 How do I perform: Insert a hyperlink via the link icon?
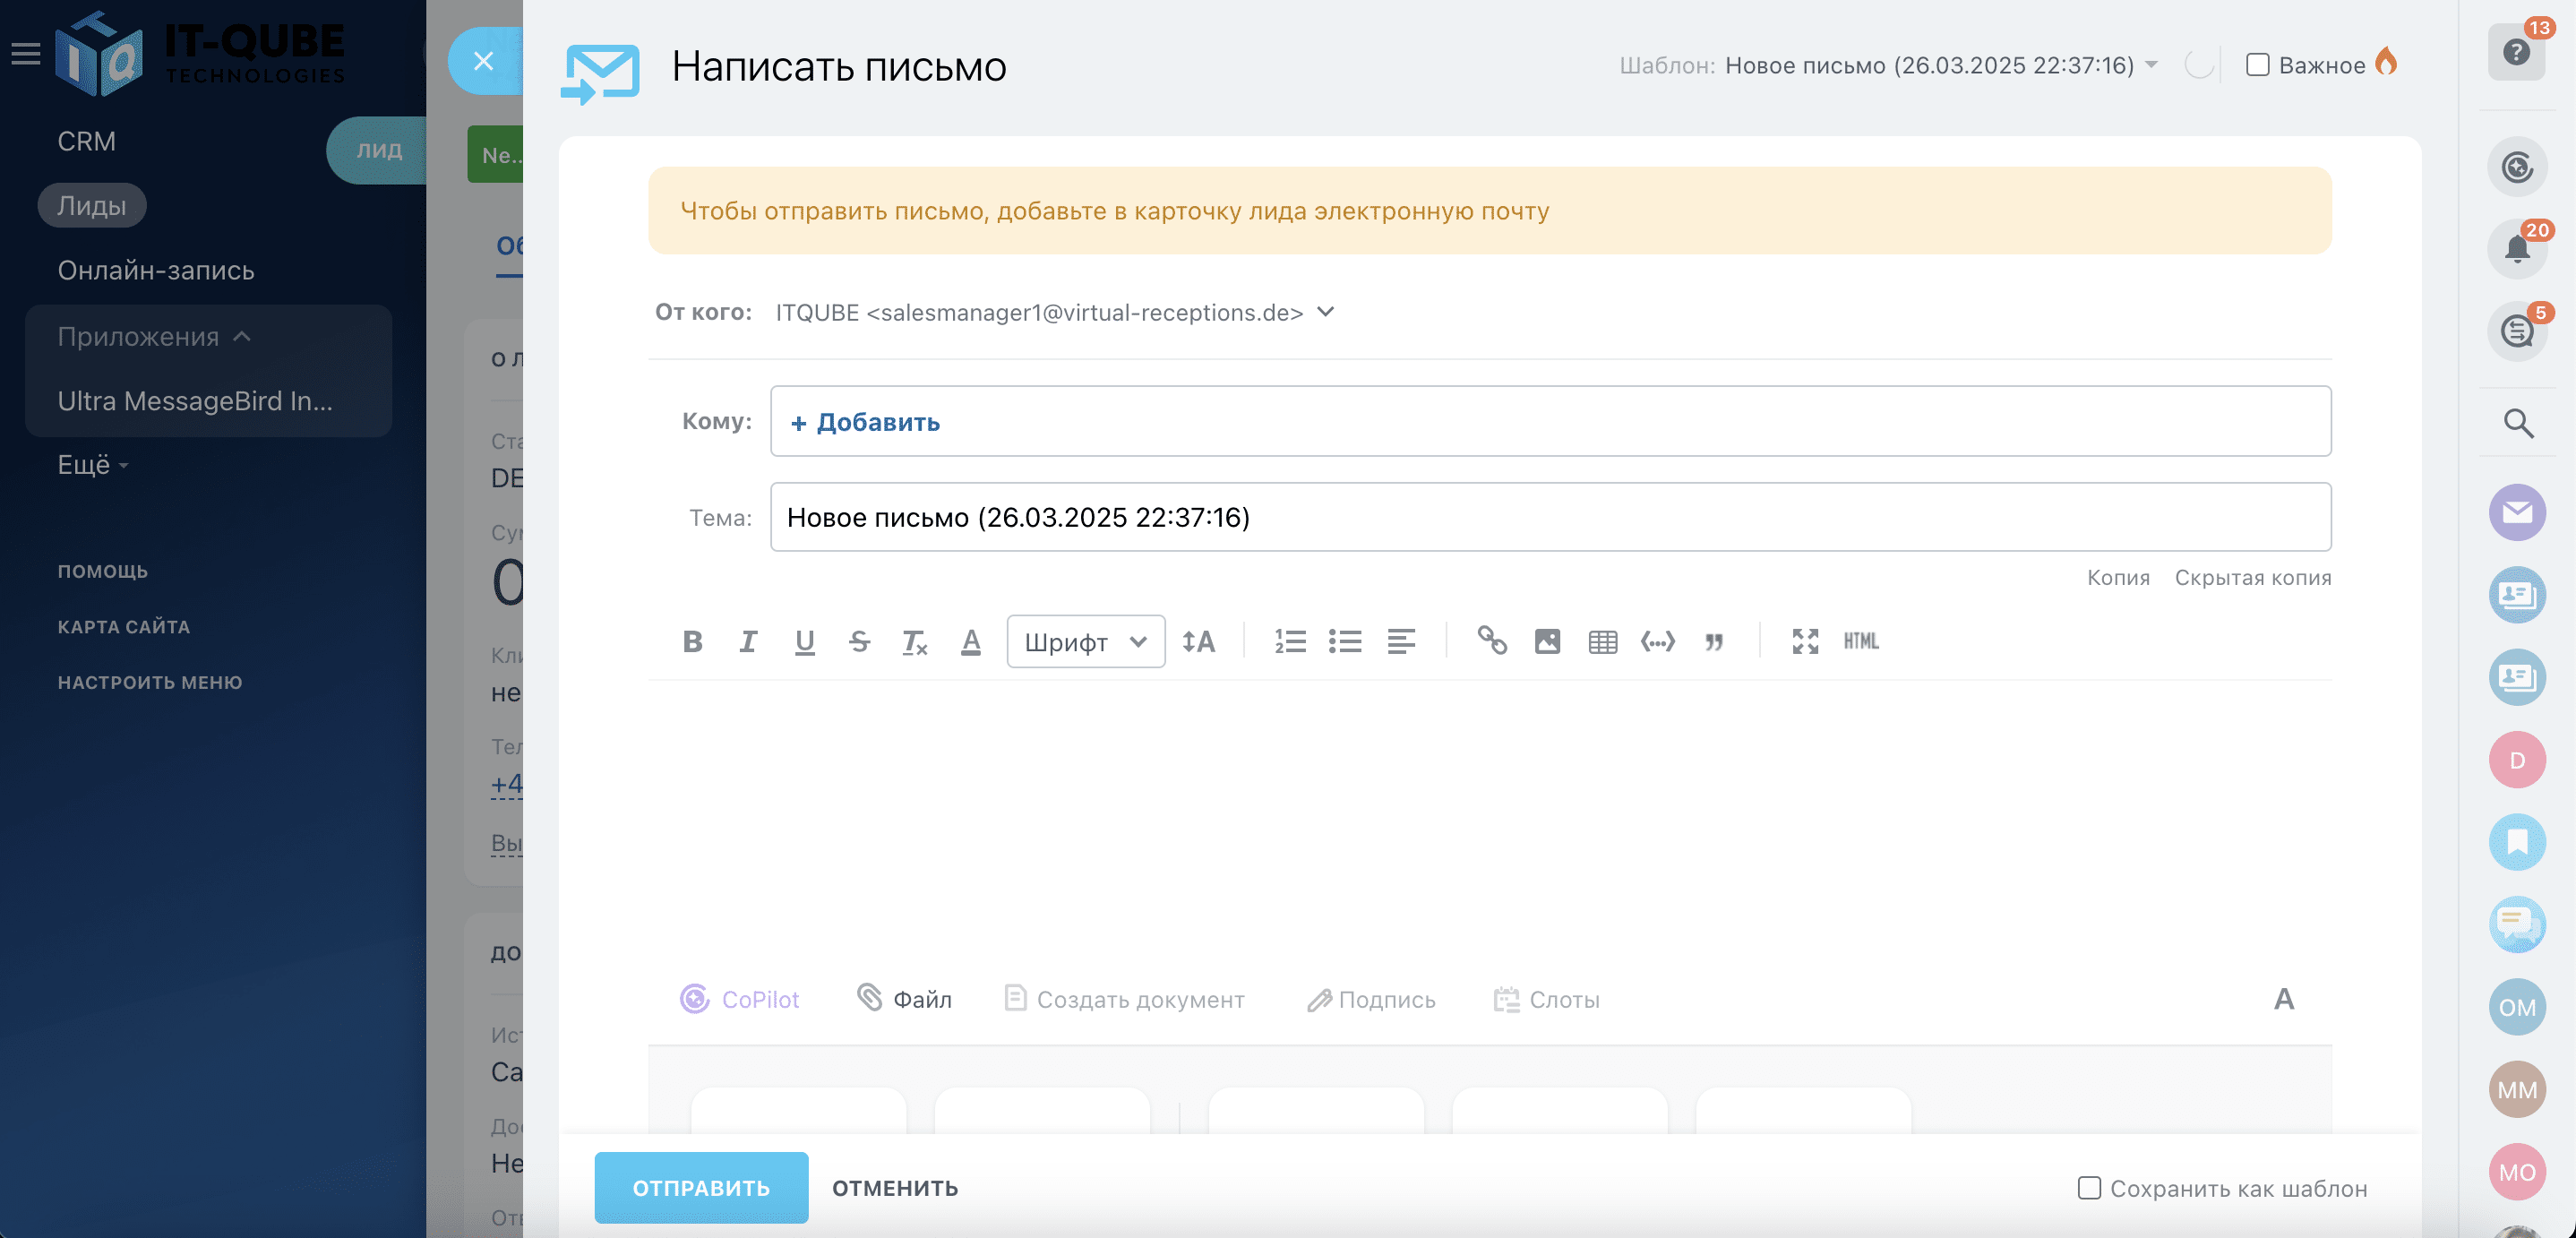click(1492, 641)
